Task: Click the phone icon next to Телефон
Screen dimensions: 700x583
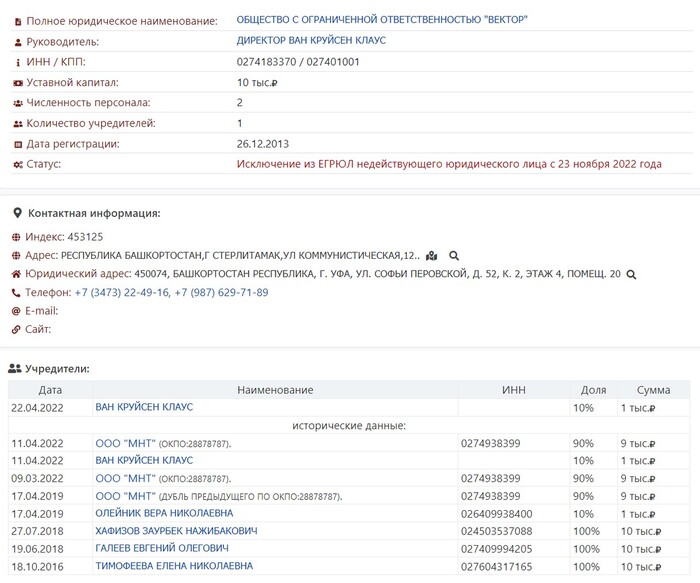Action: click(x=16, y=293)
